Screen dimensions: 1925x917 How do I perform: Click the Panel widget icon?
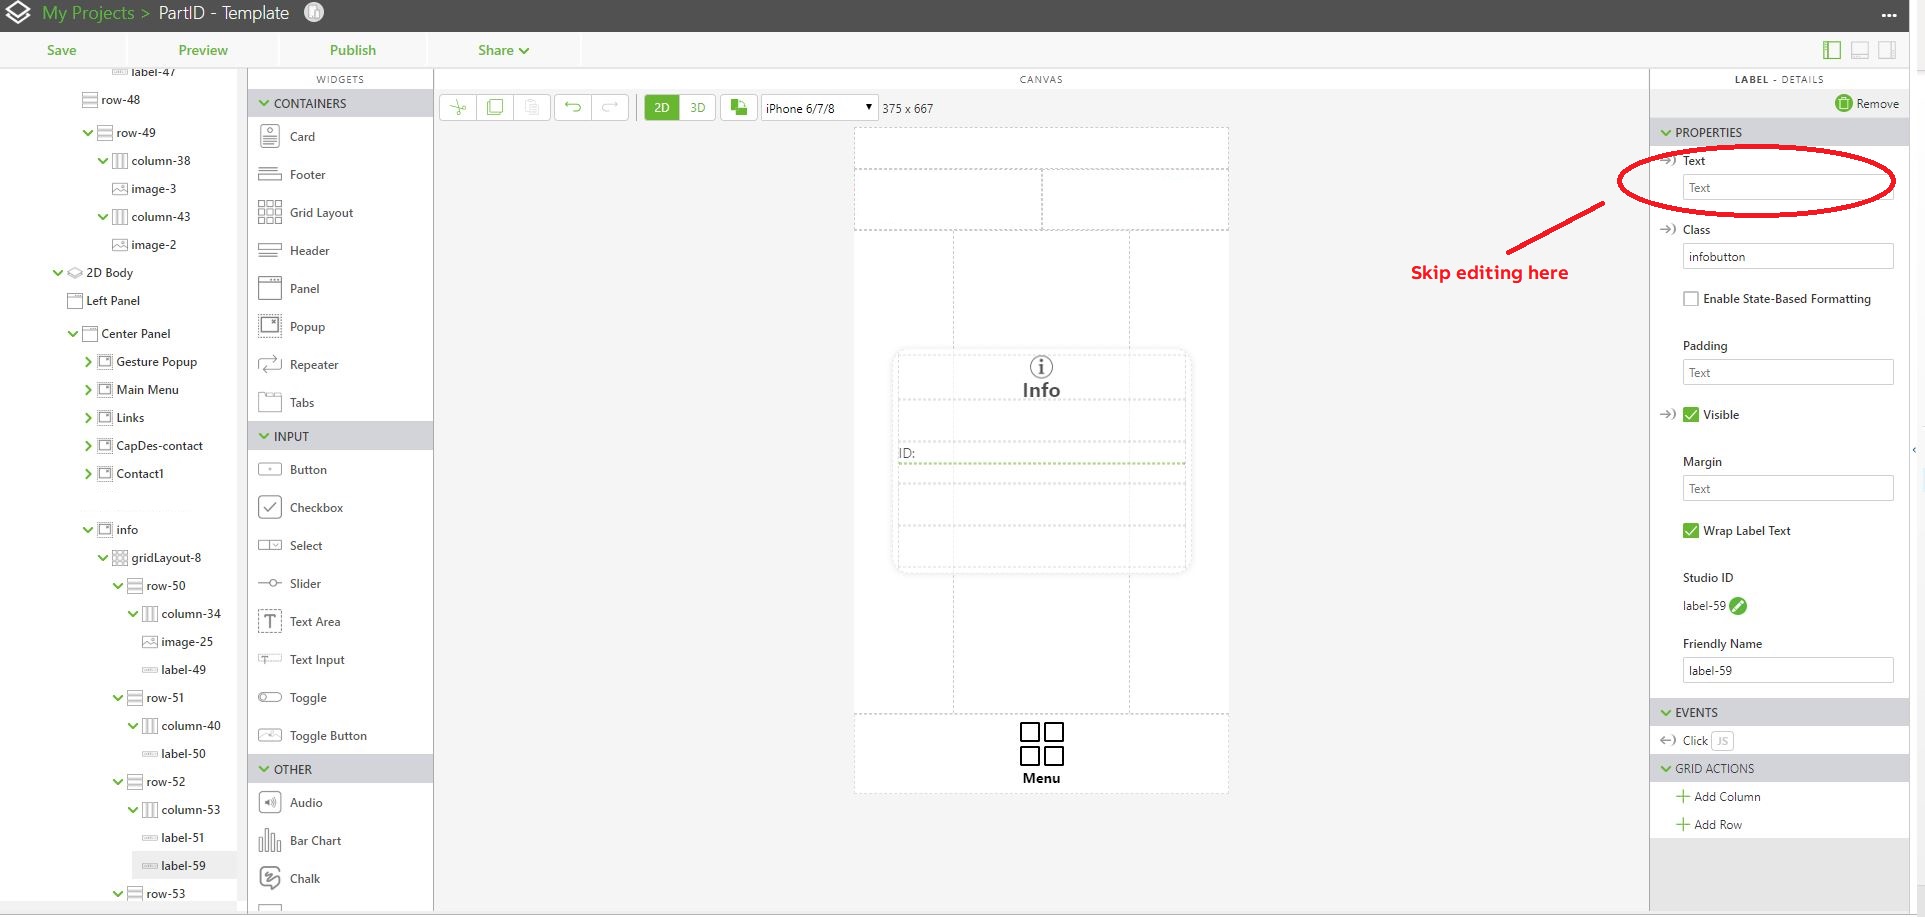pyautogui.click(x=270, y=288)
